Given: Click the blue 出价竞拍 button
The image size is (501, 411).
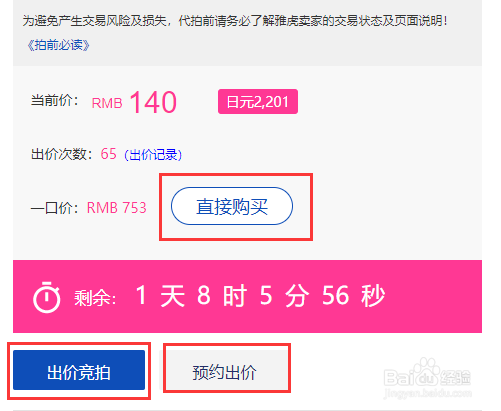Looking at the screenshot, I should click(x=79, y=370).
